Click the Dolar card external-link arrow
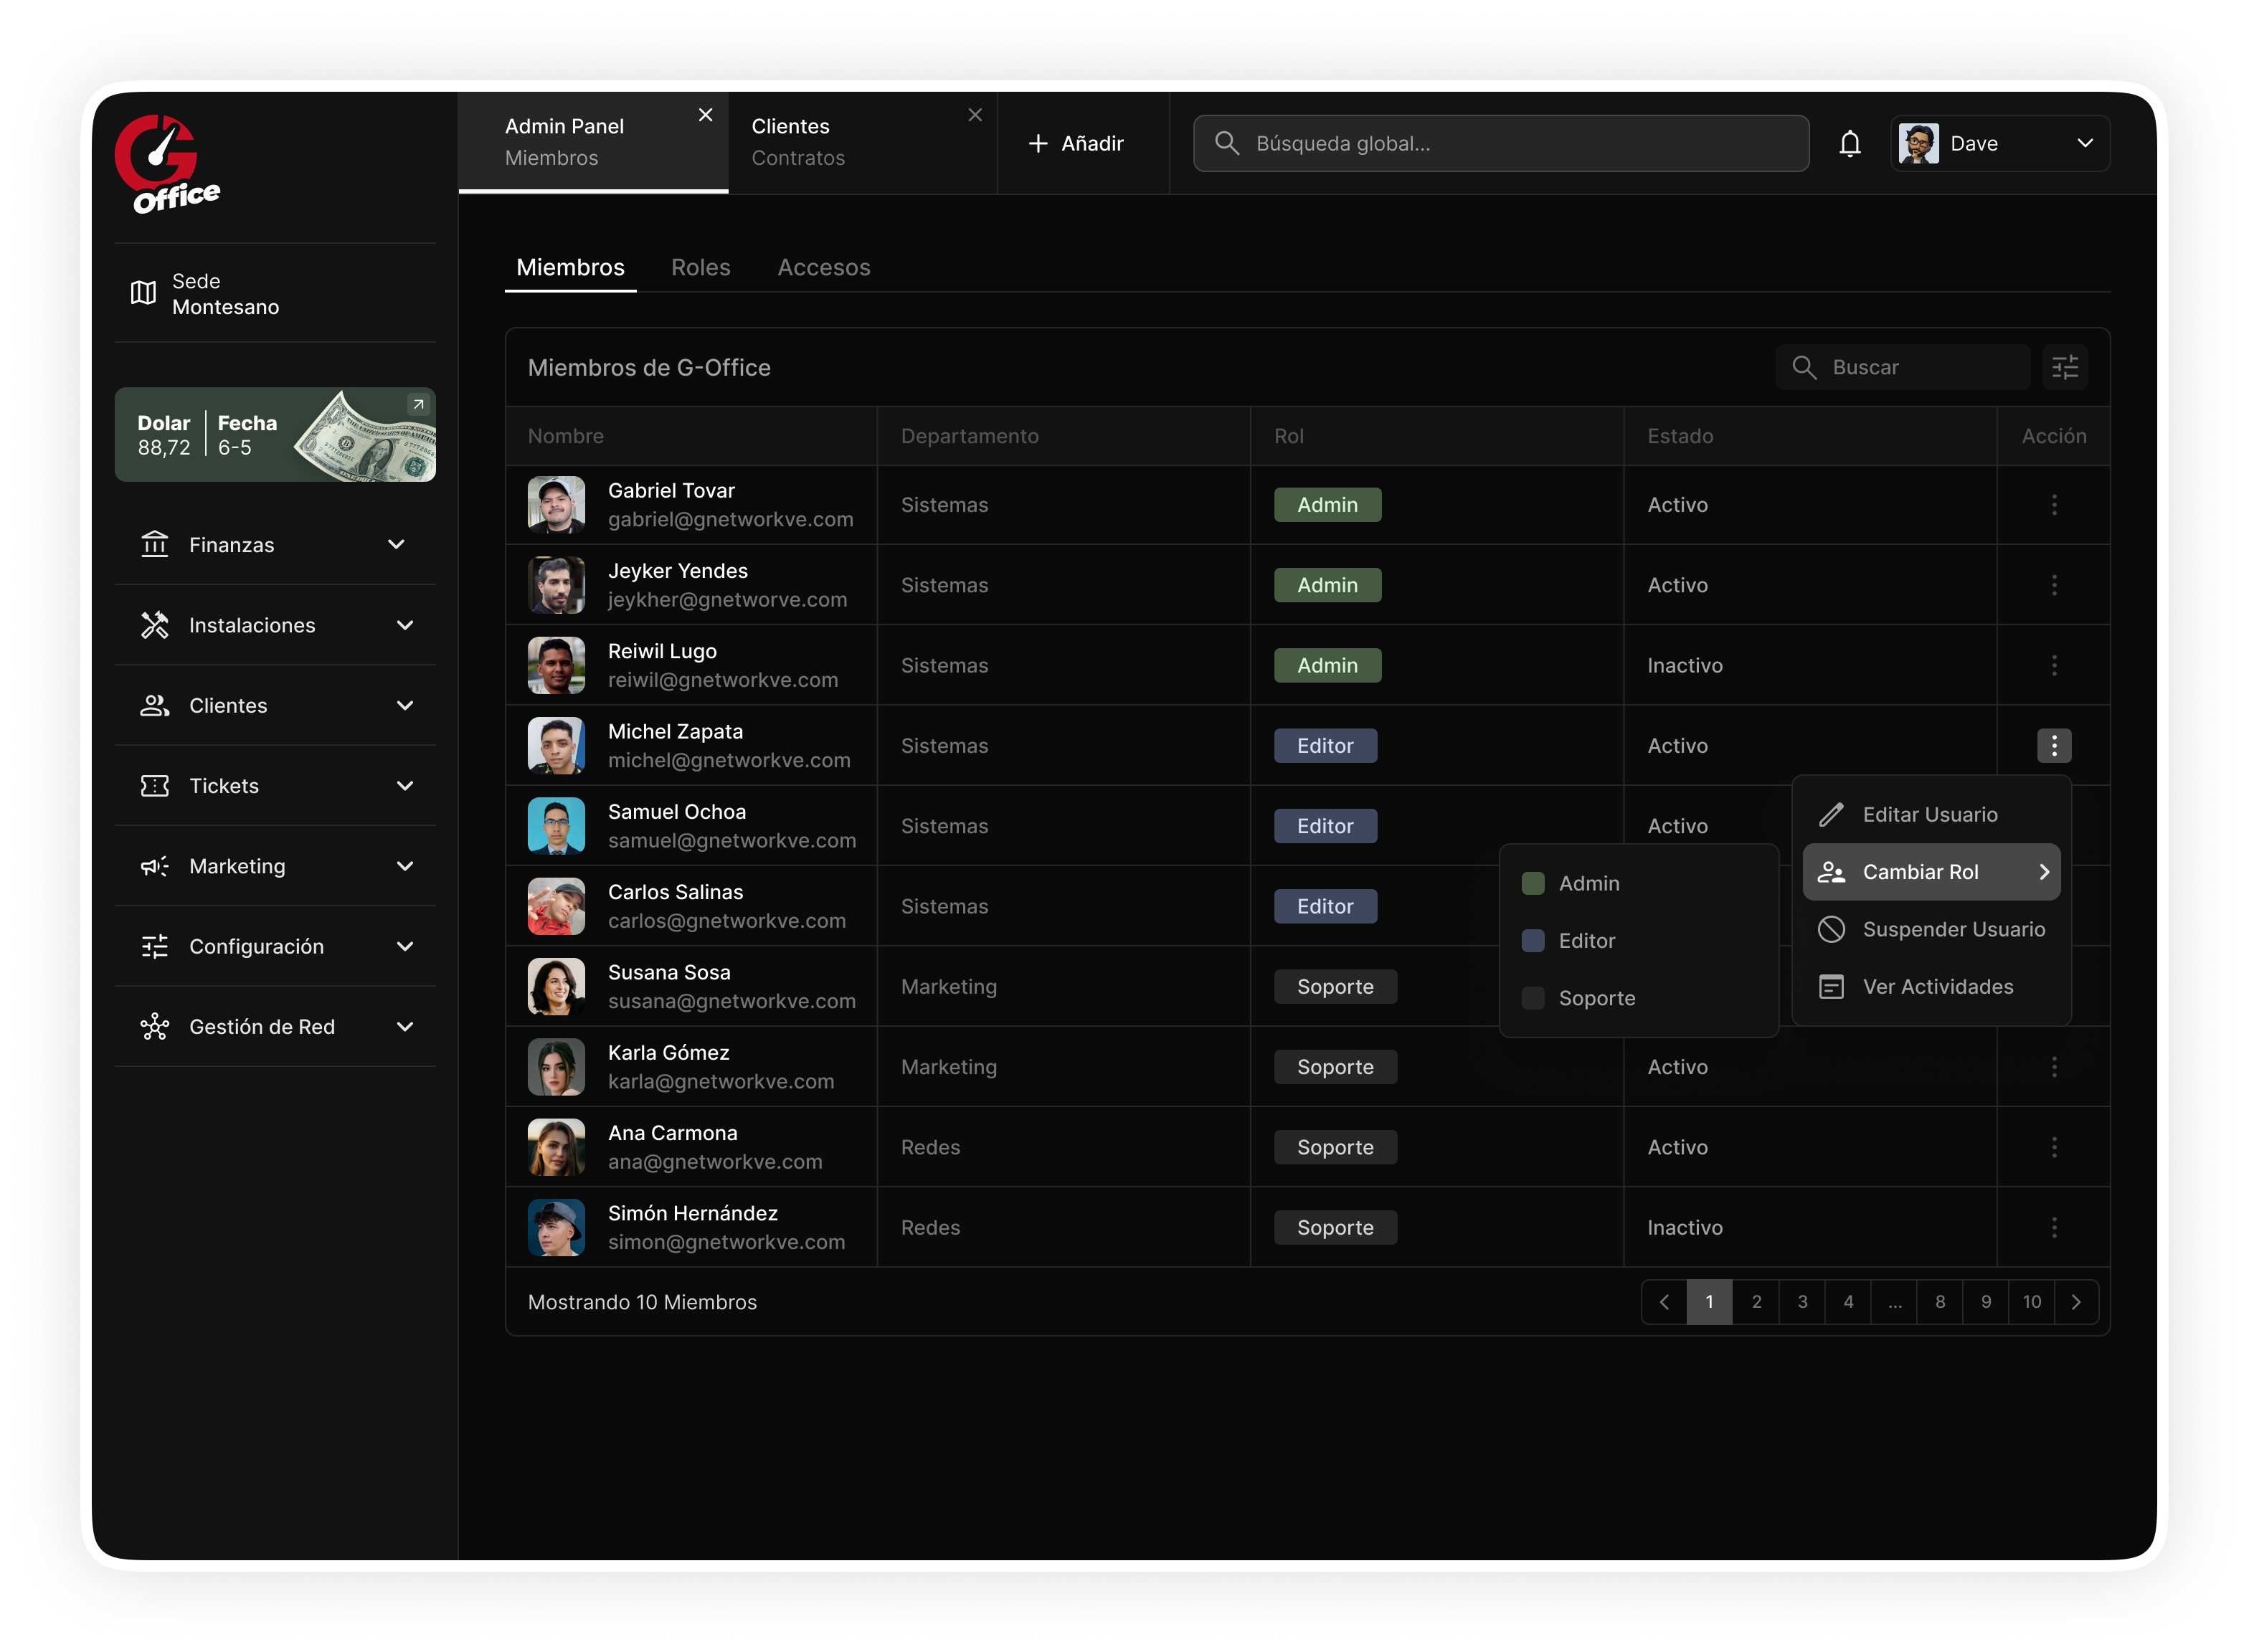Image resolution: width=2249 pixels, height=1652 pixels. point(418,404)
